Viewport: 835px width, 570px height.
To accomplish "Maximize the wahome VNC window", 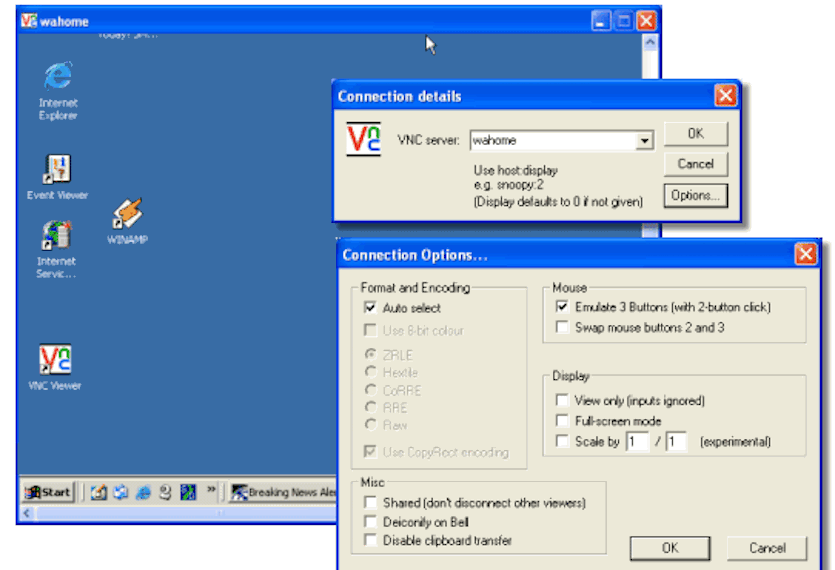I will click(x=624, y=21).
